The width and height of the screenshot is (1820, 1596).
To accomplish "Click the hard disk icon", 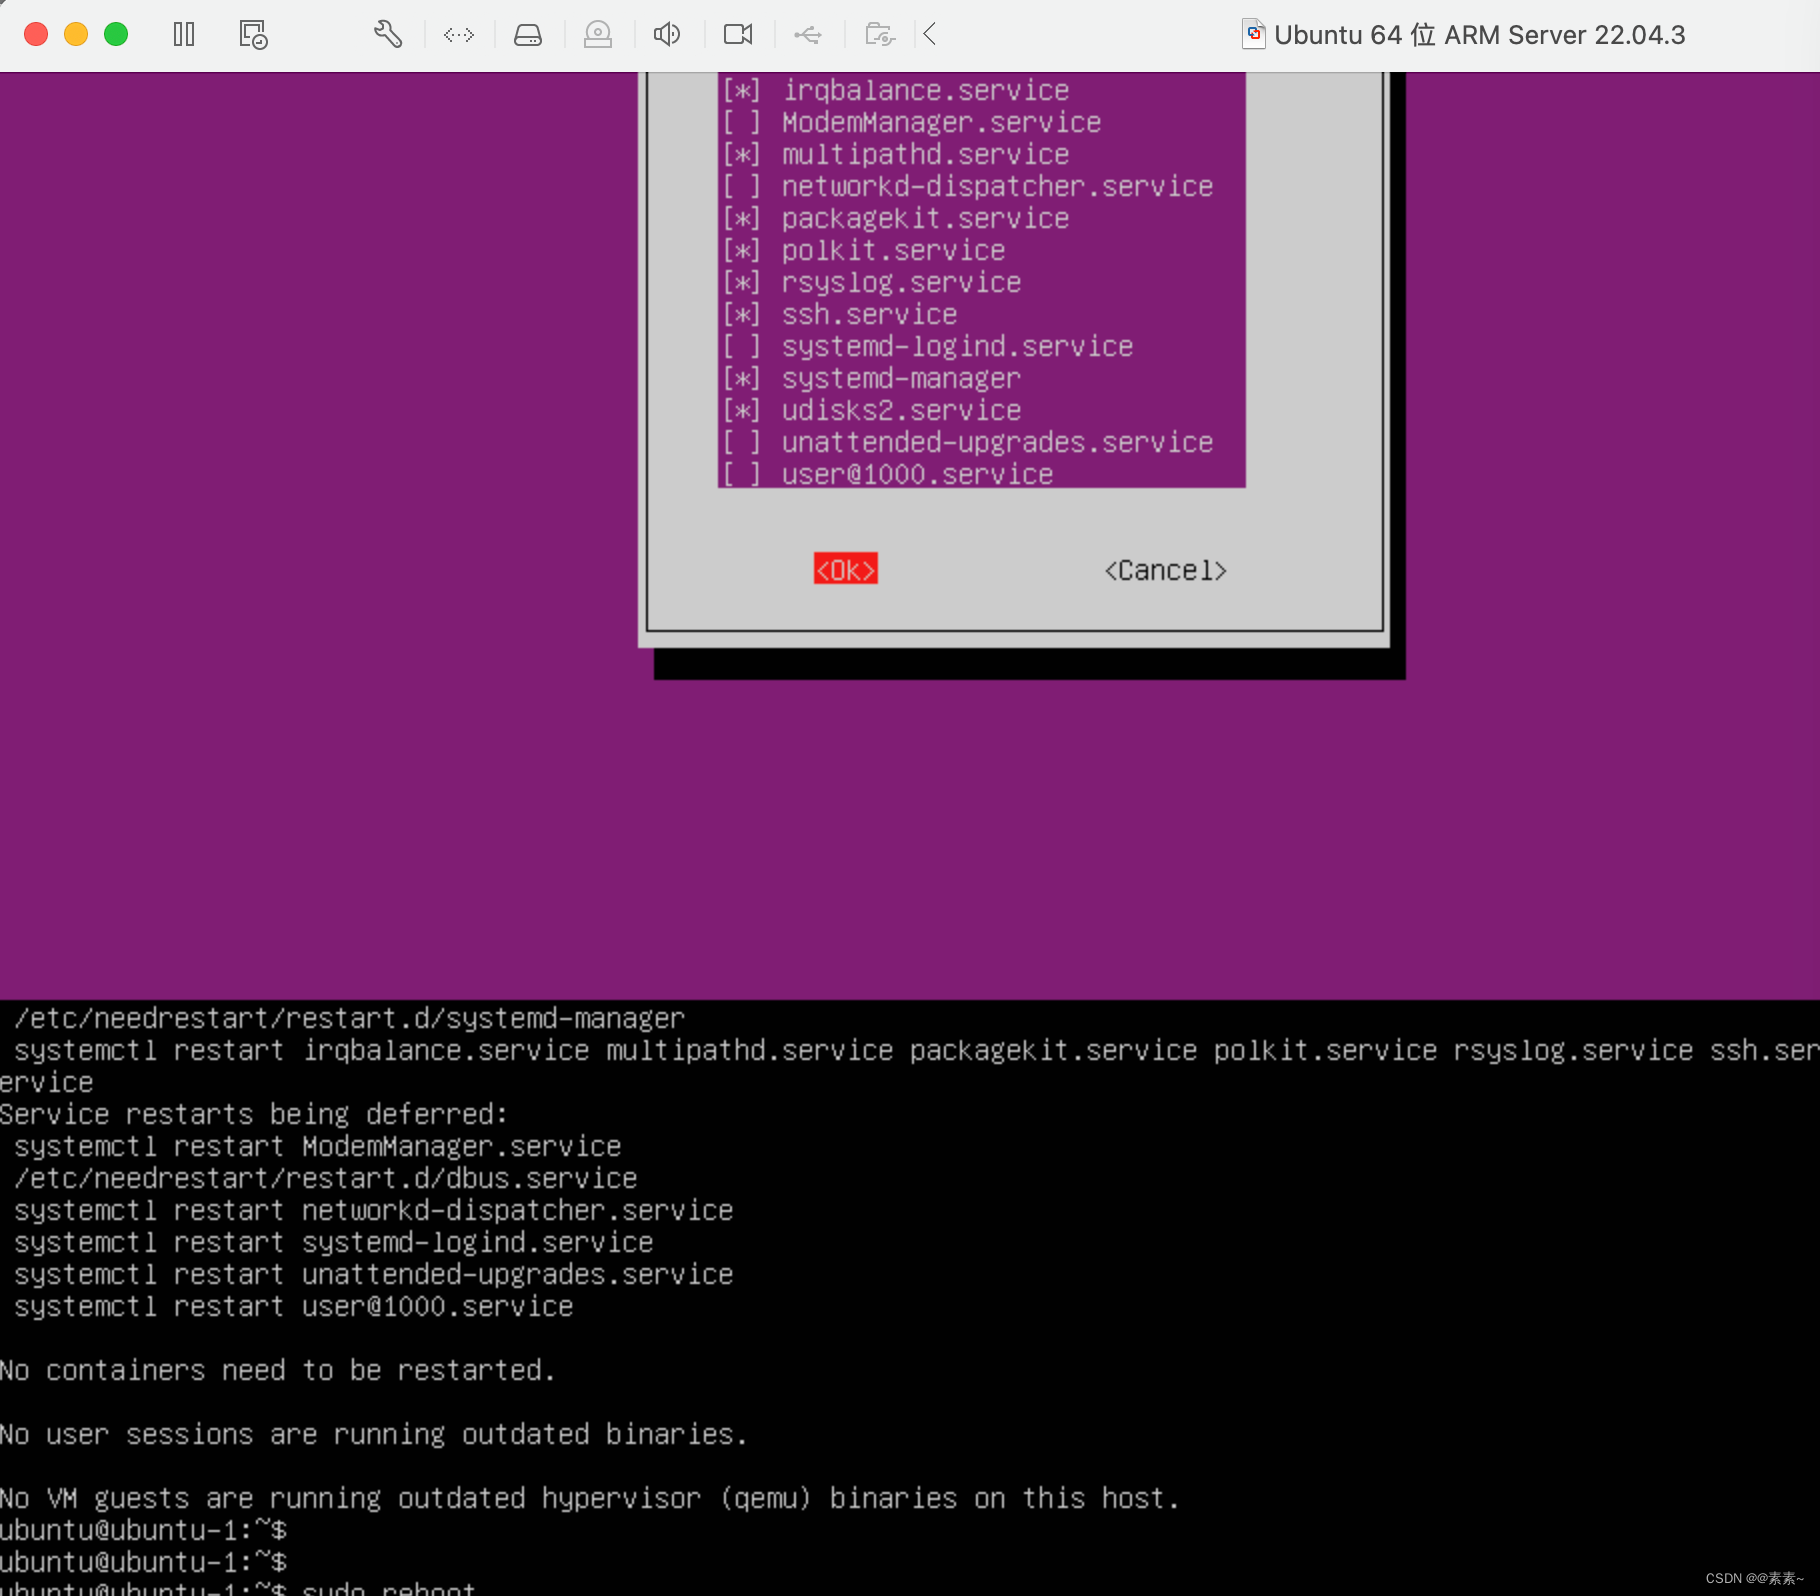I will (x=528, y=35).
